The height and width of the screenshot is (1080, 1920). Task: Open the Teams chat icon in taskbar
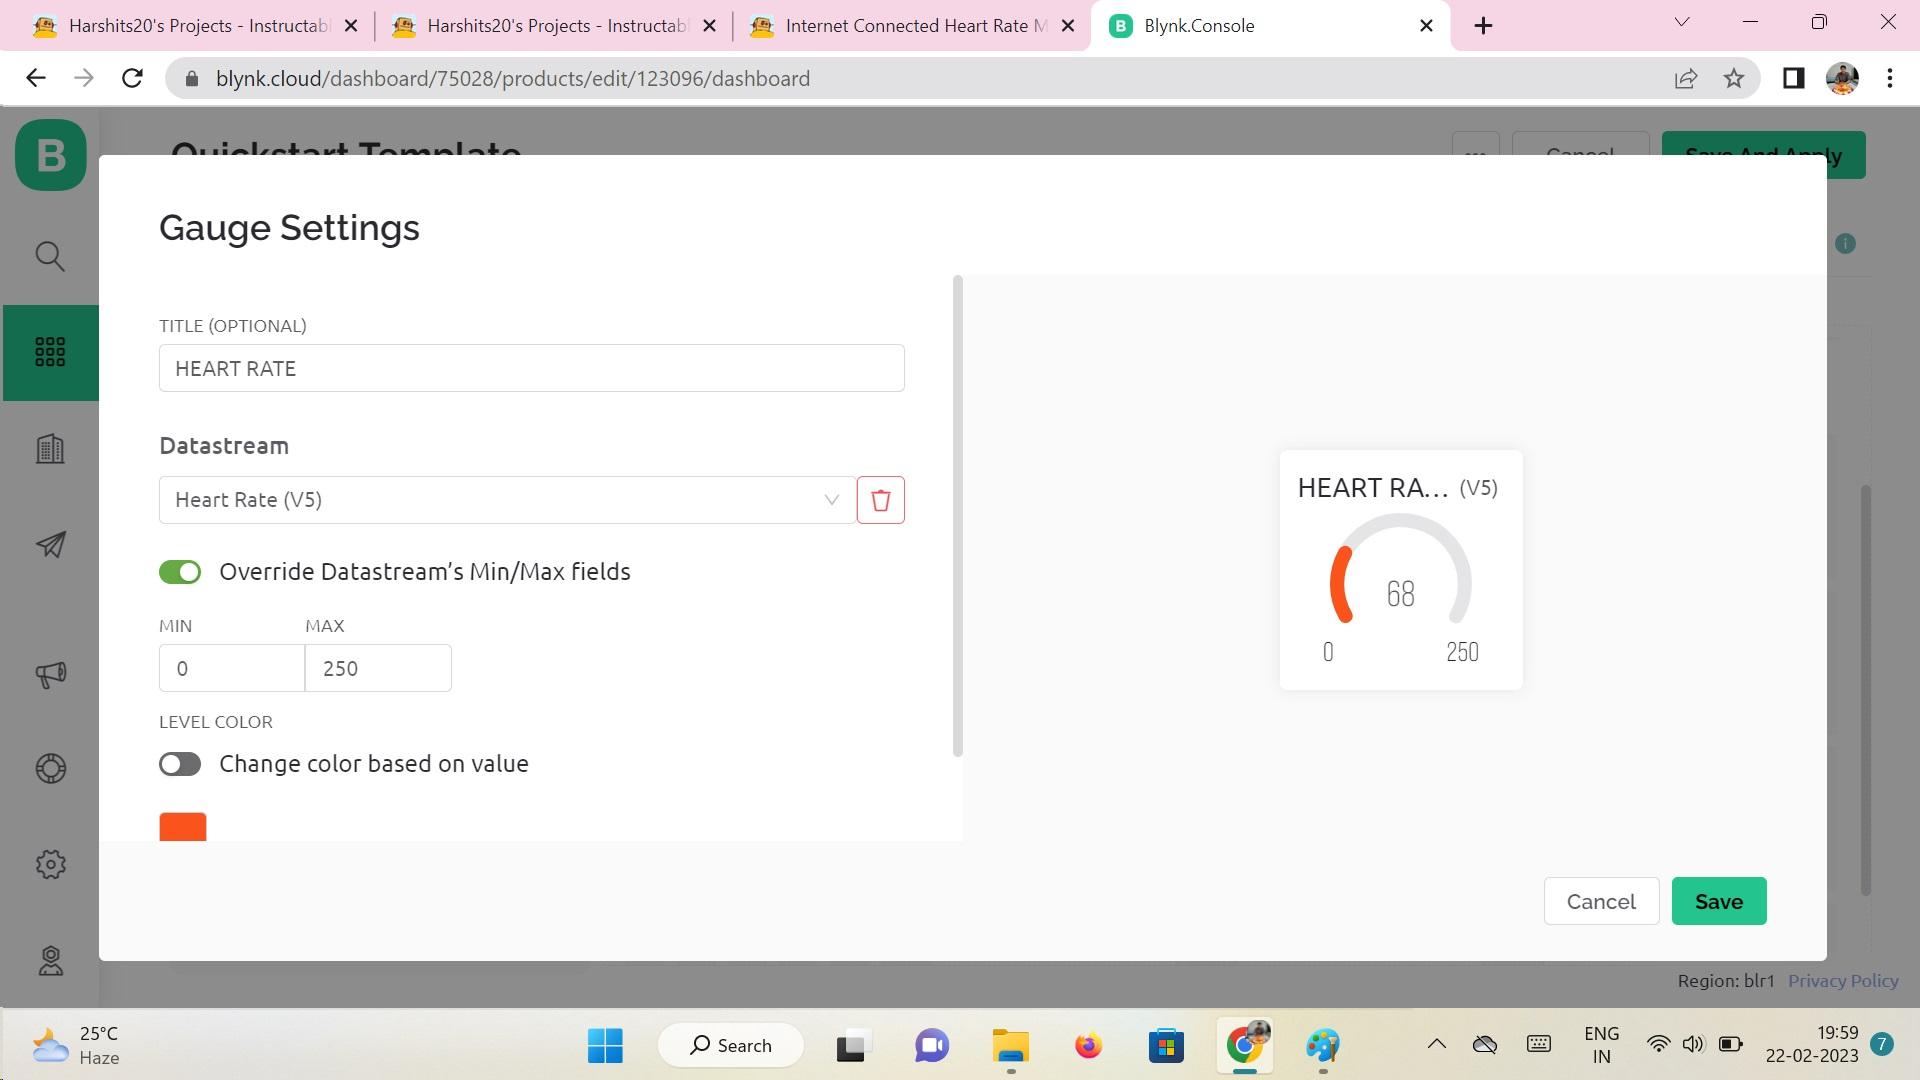coord(932,1045)
